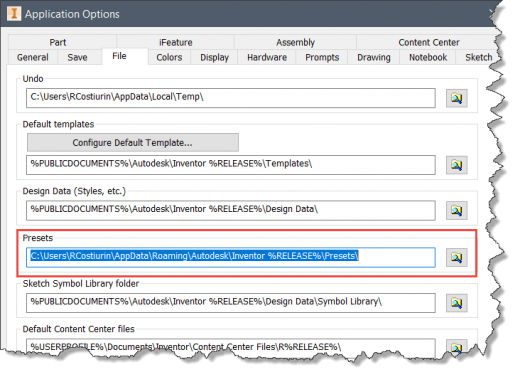Screen dimensions: 520x377
Task: Click into the Undo path field
Action: [231, 98]
